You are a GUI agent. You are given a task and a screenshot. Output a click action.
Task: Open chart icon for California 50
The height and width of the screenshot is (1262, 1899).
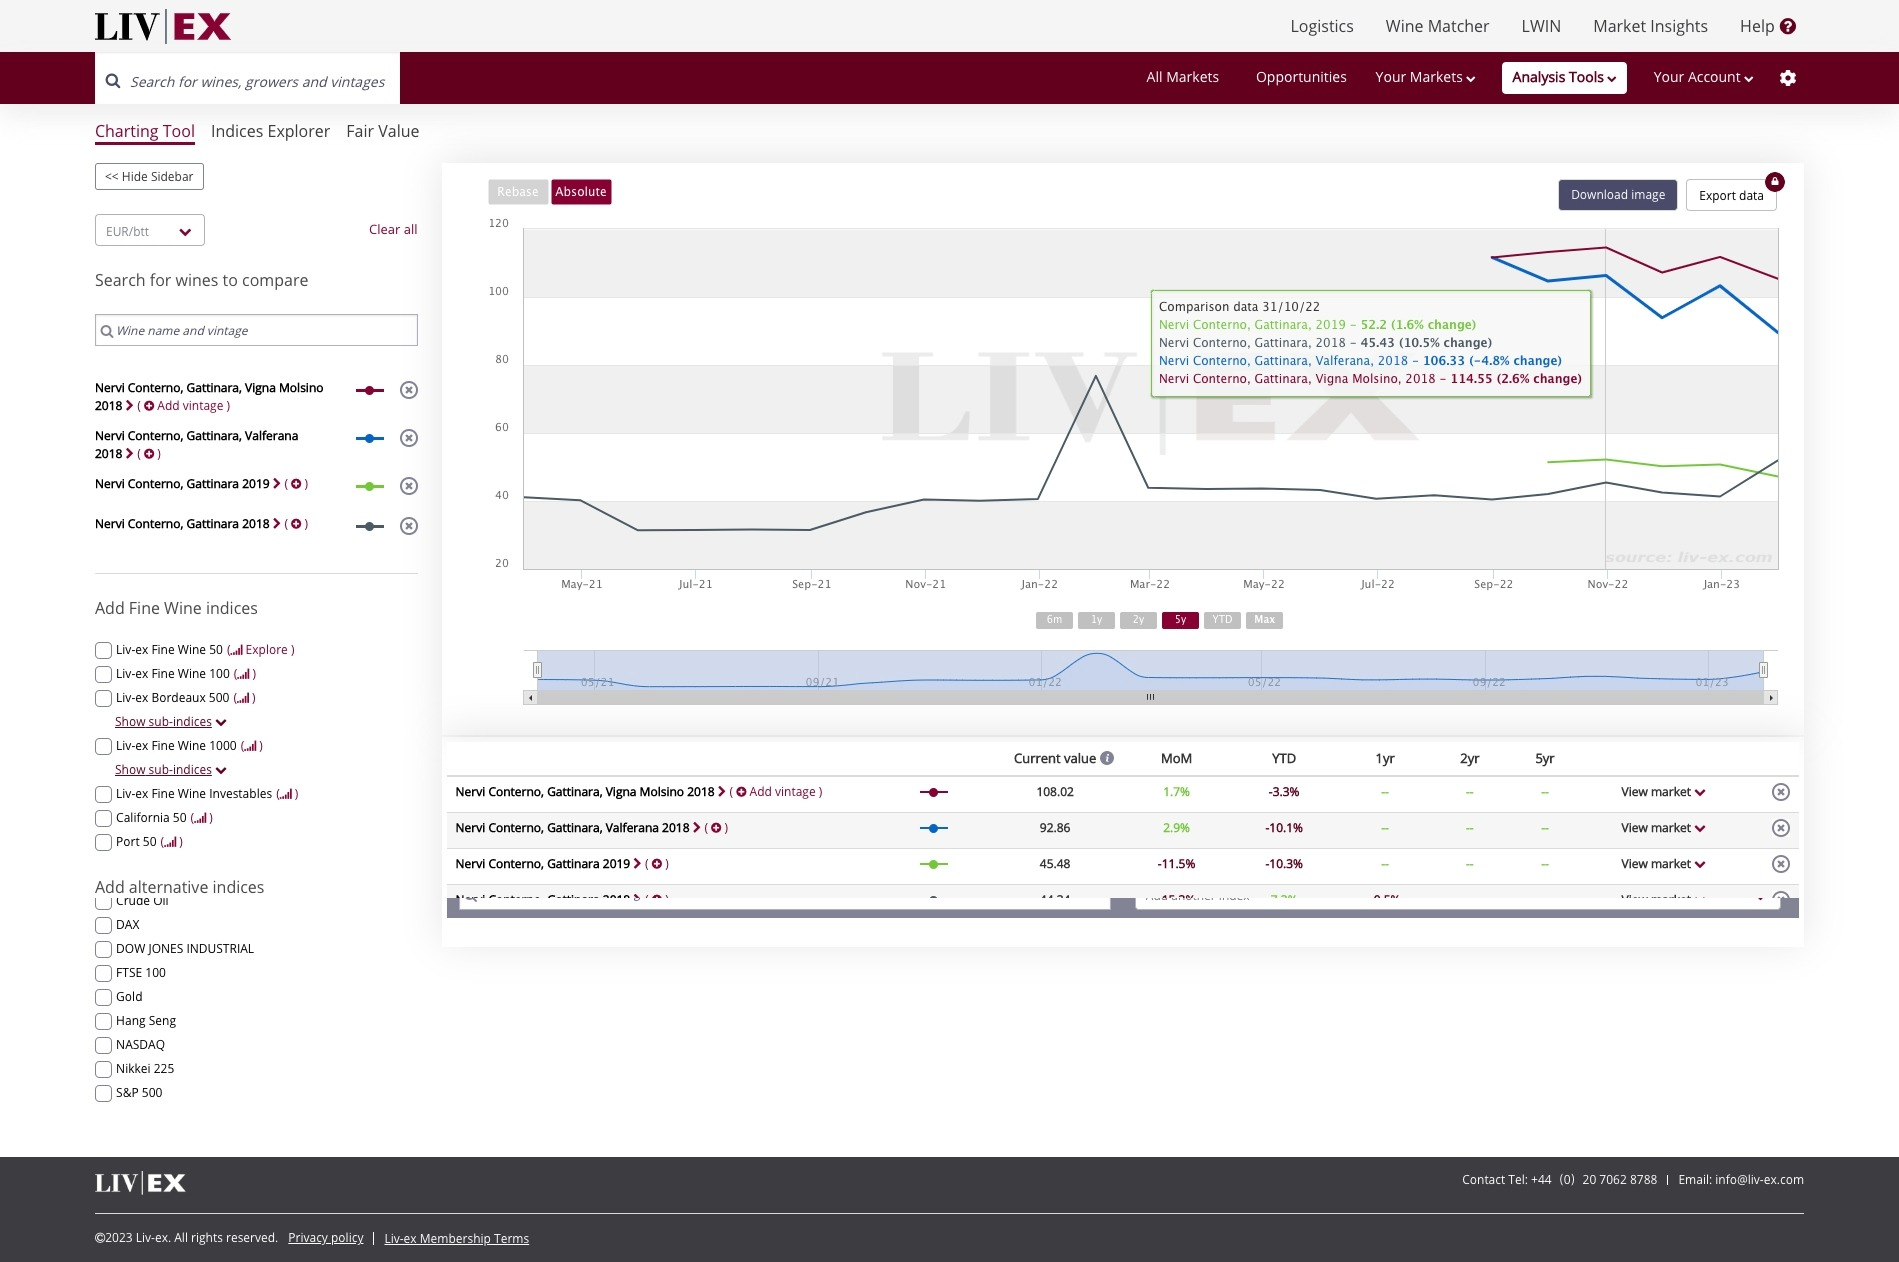coord(200,818)
